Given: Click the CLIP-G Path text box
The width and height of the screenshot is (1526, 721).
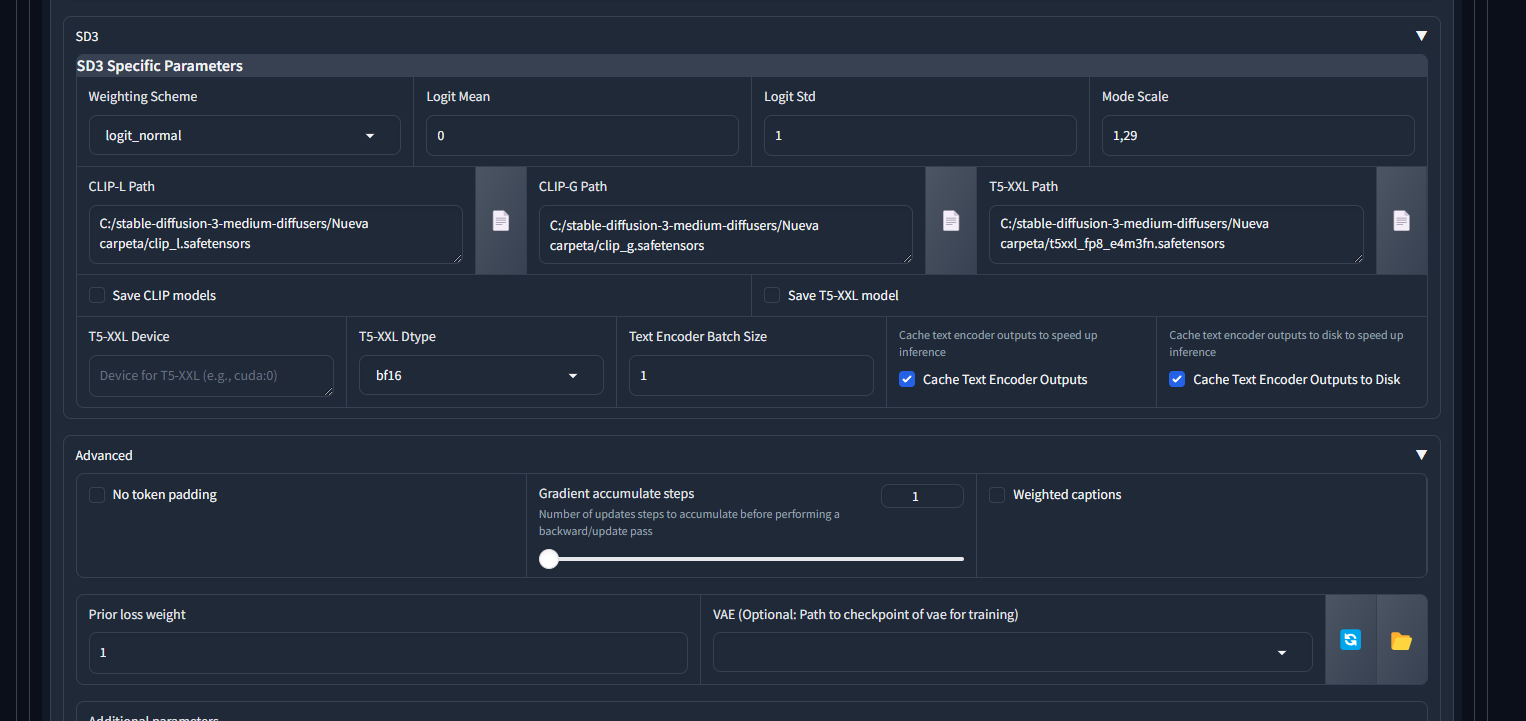Looking at the screenshot, I should (x=726, y=234).
